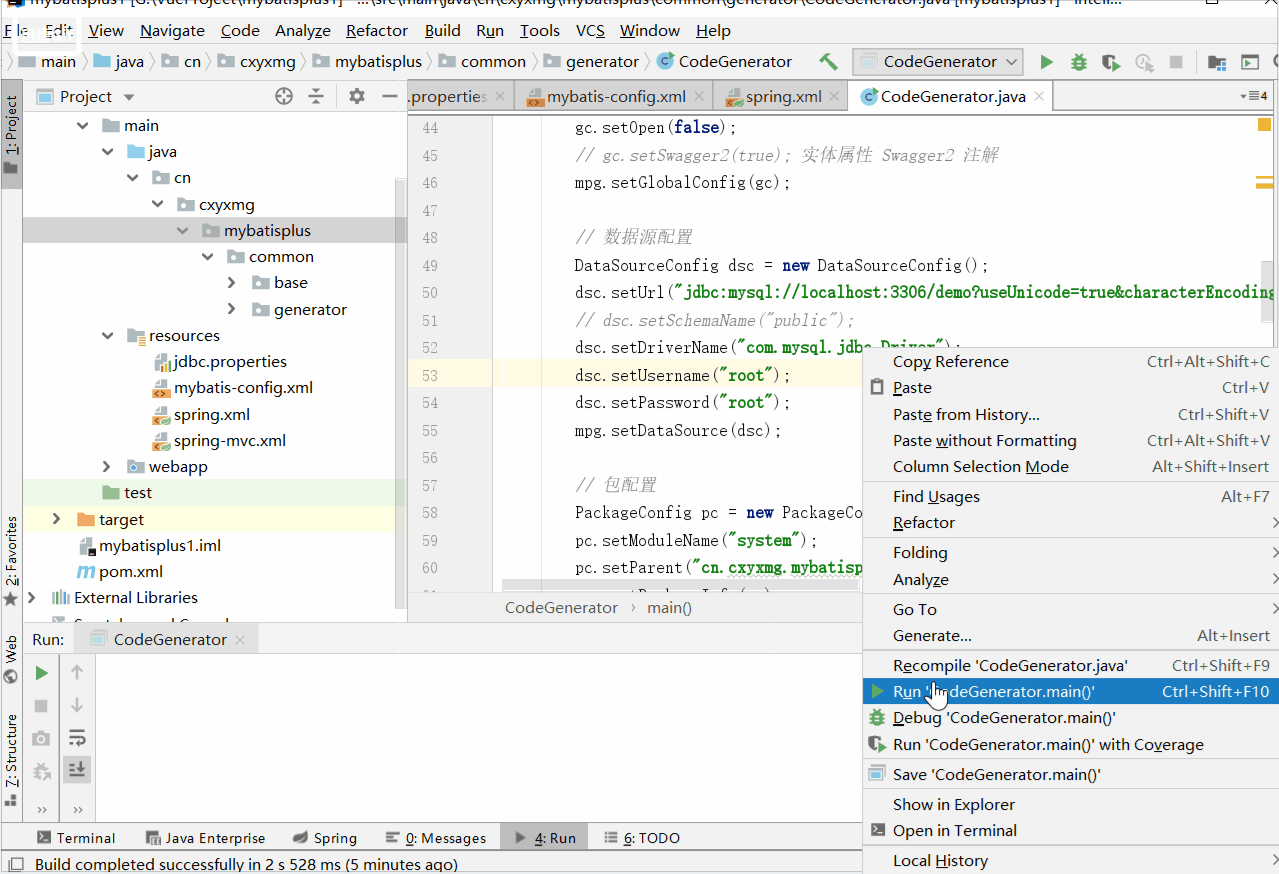The image size is (1279, 874).
Task: Close the mybatis-config.xml editor tab
Action: coord(699,96)
